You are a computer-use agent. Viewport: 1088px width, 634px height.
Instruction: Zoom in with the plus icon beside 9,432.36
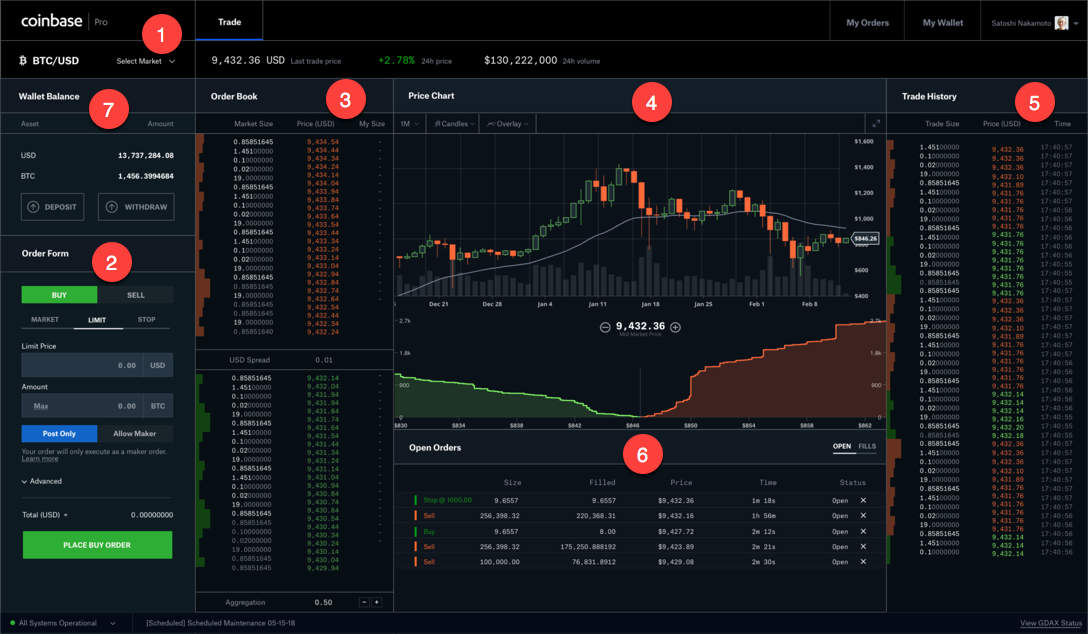675,327
